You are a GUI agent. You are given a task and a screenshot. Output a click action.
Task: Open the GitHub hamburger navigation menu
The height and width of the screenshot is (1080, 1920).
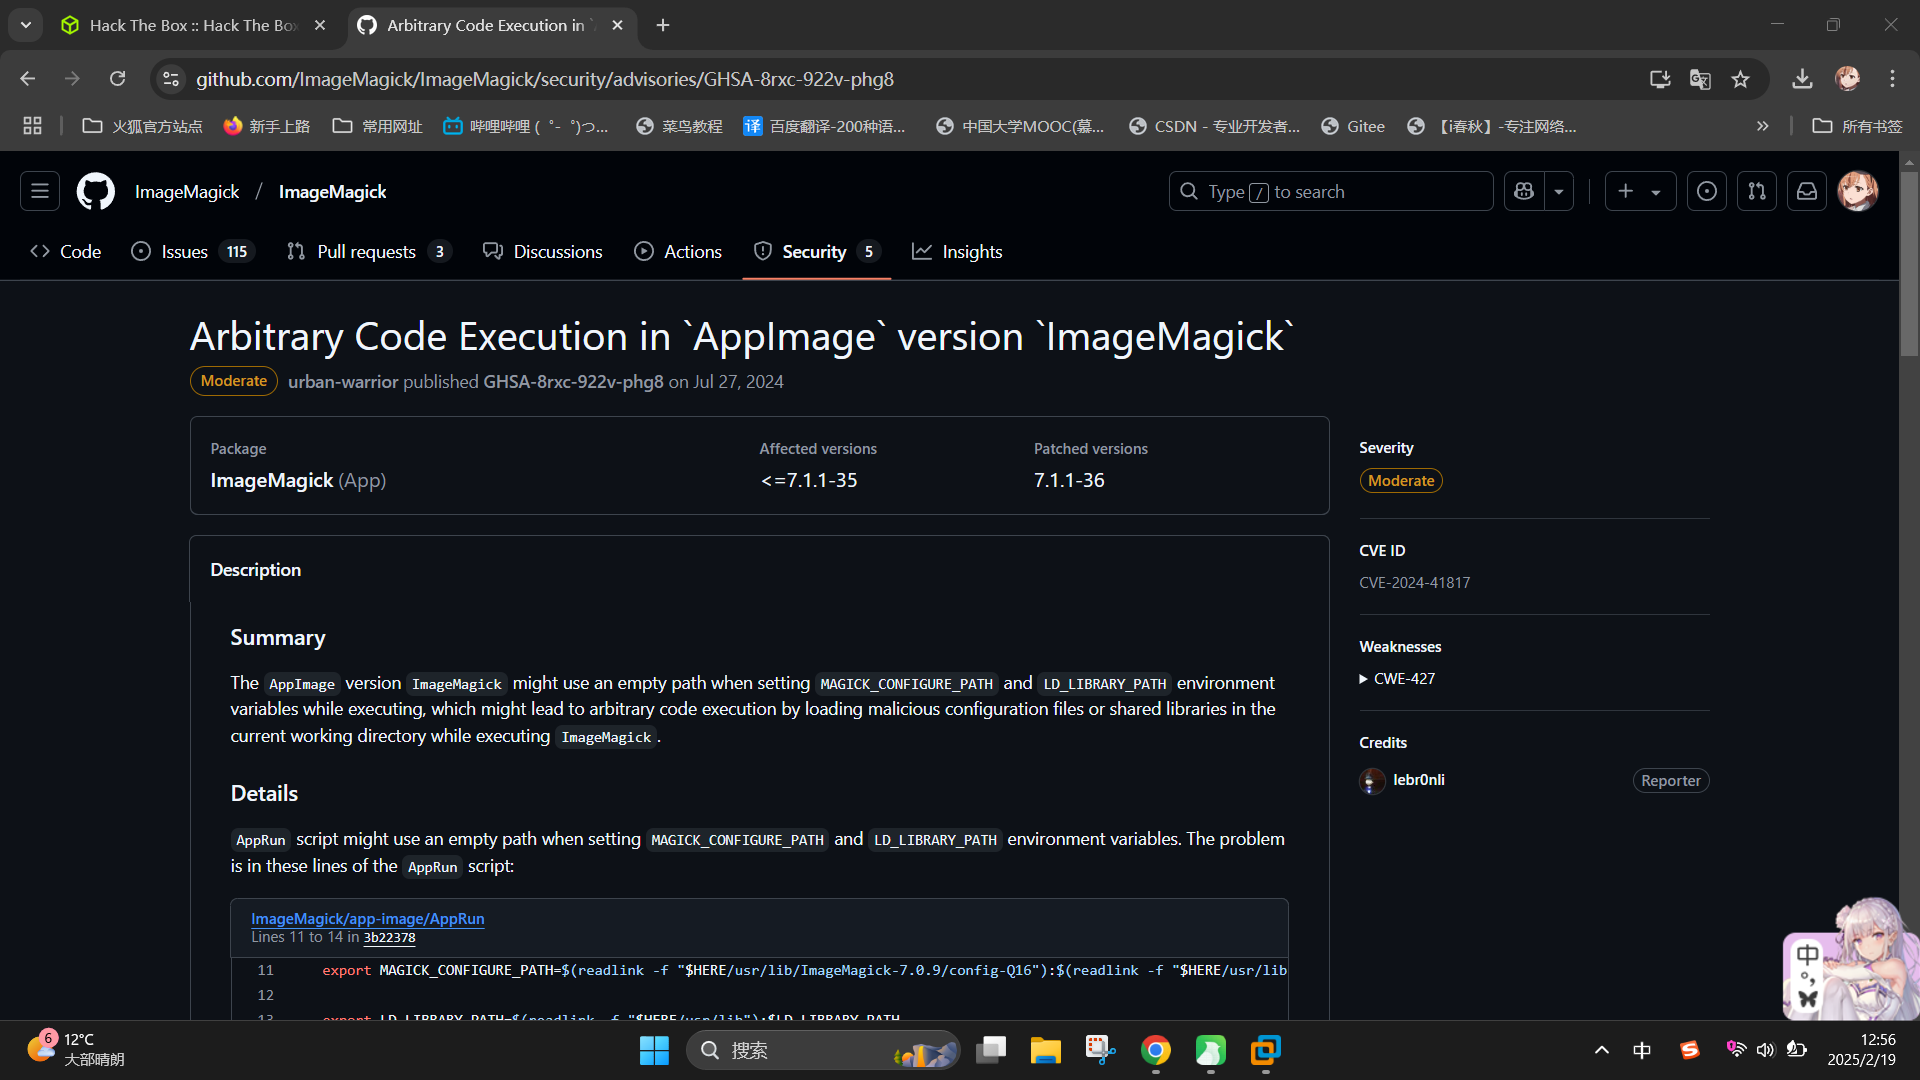[40, 191]
